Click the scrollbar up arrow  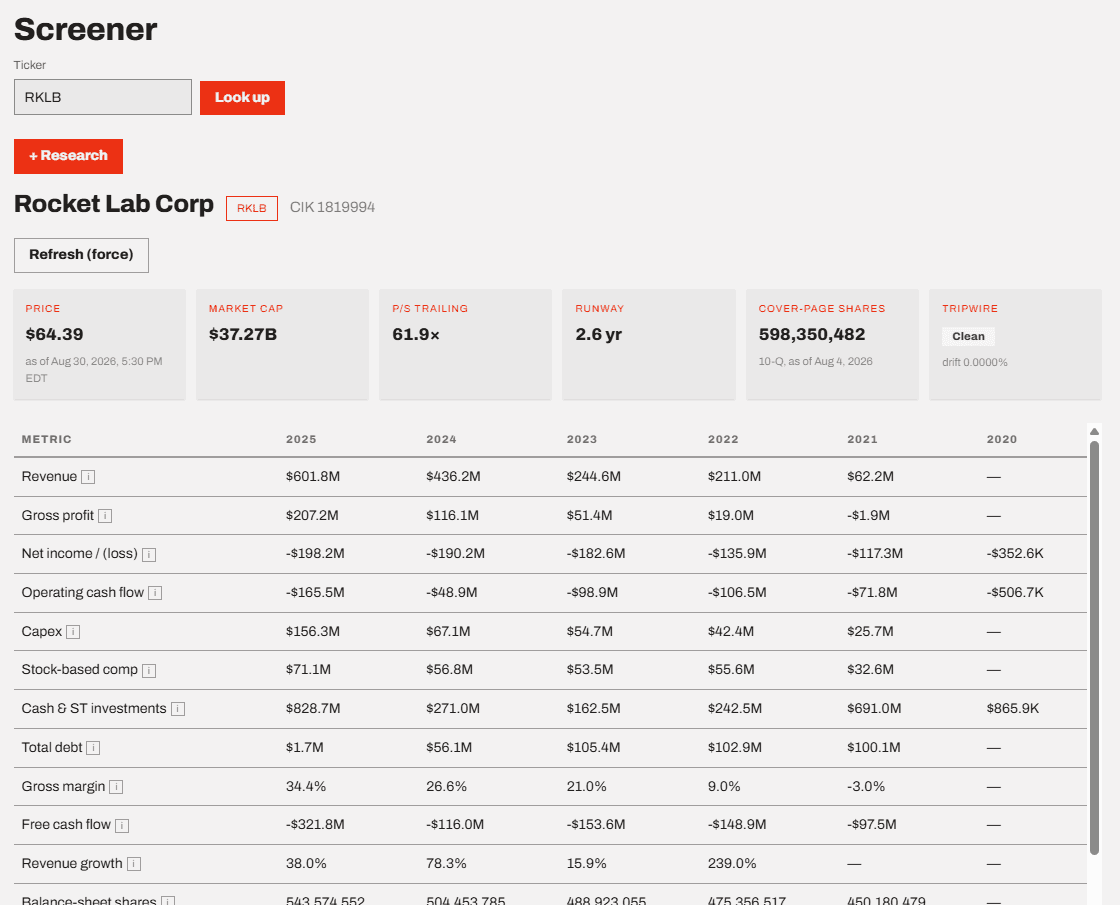click(x=1094, y=431)
